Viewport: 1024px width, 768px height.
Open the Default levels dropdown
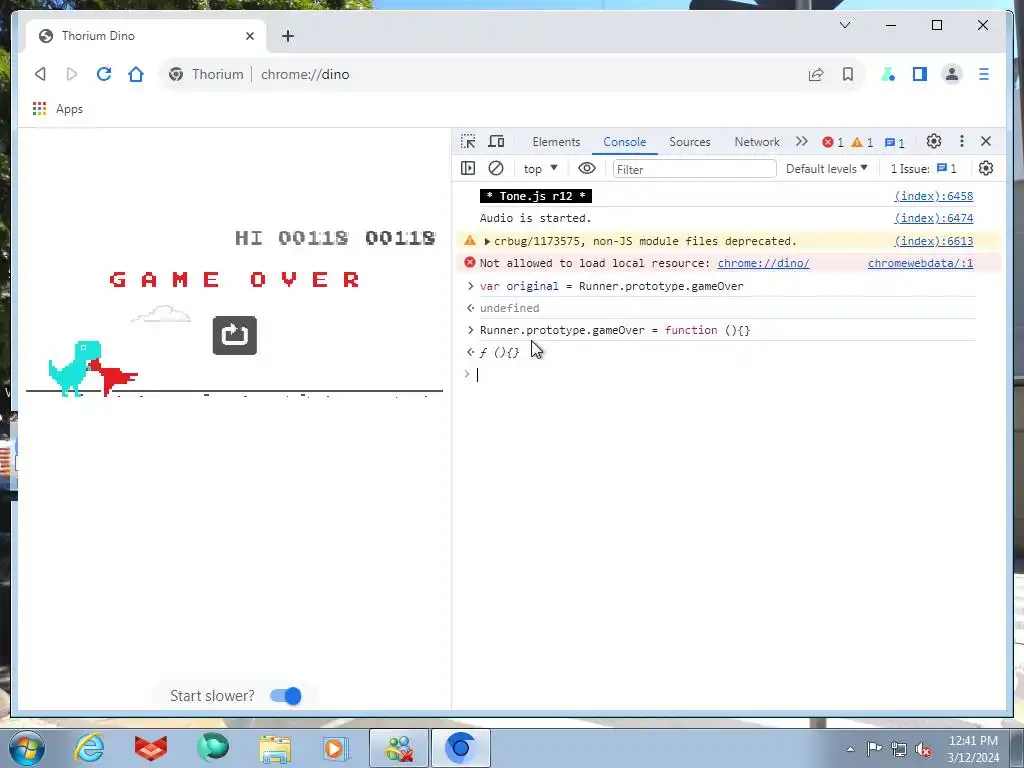coord(826,168)
